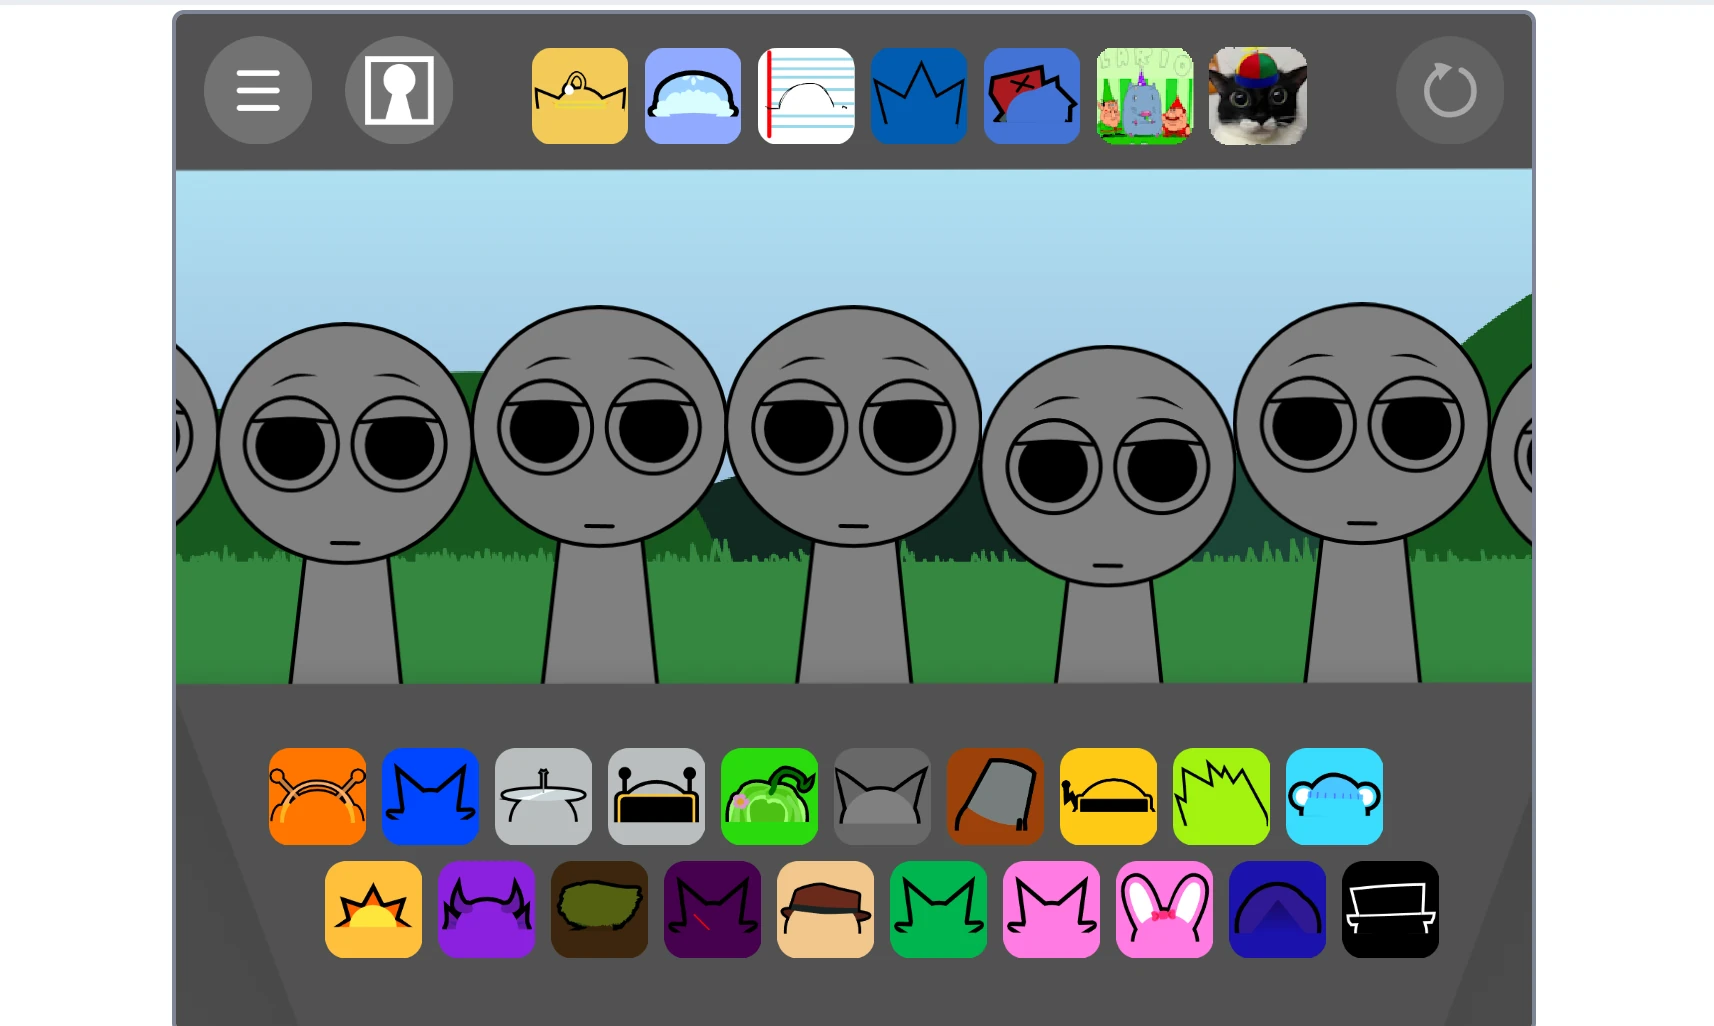Screen dimensions: 1714x1026
Task: Select the blue dome mod thumbnail
Action: pos(693,96)
